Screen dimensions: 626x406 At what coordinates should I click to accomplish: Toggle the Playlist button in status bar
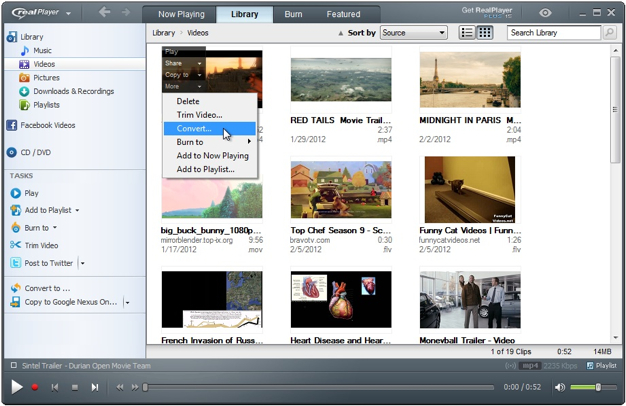pos(601,366)
